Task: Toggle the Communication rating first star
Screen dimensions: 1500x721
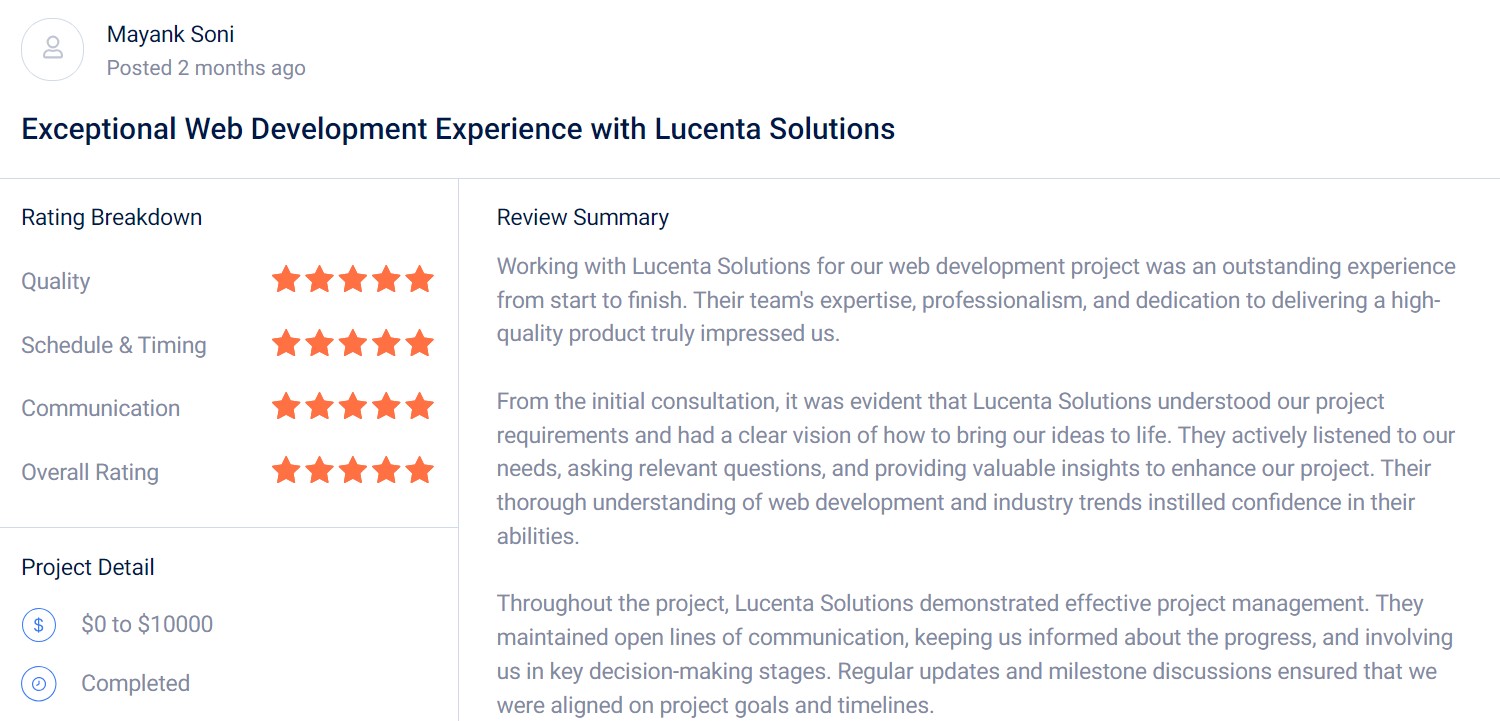Action: pyautogui.click(x=286, y=407)
